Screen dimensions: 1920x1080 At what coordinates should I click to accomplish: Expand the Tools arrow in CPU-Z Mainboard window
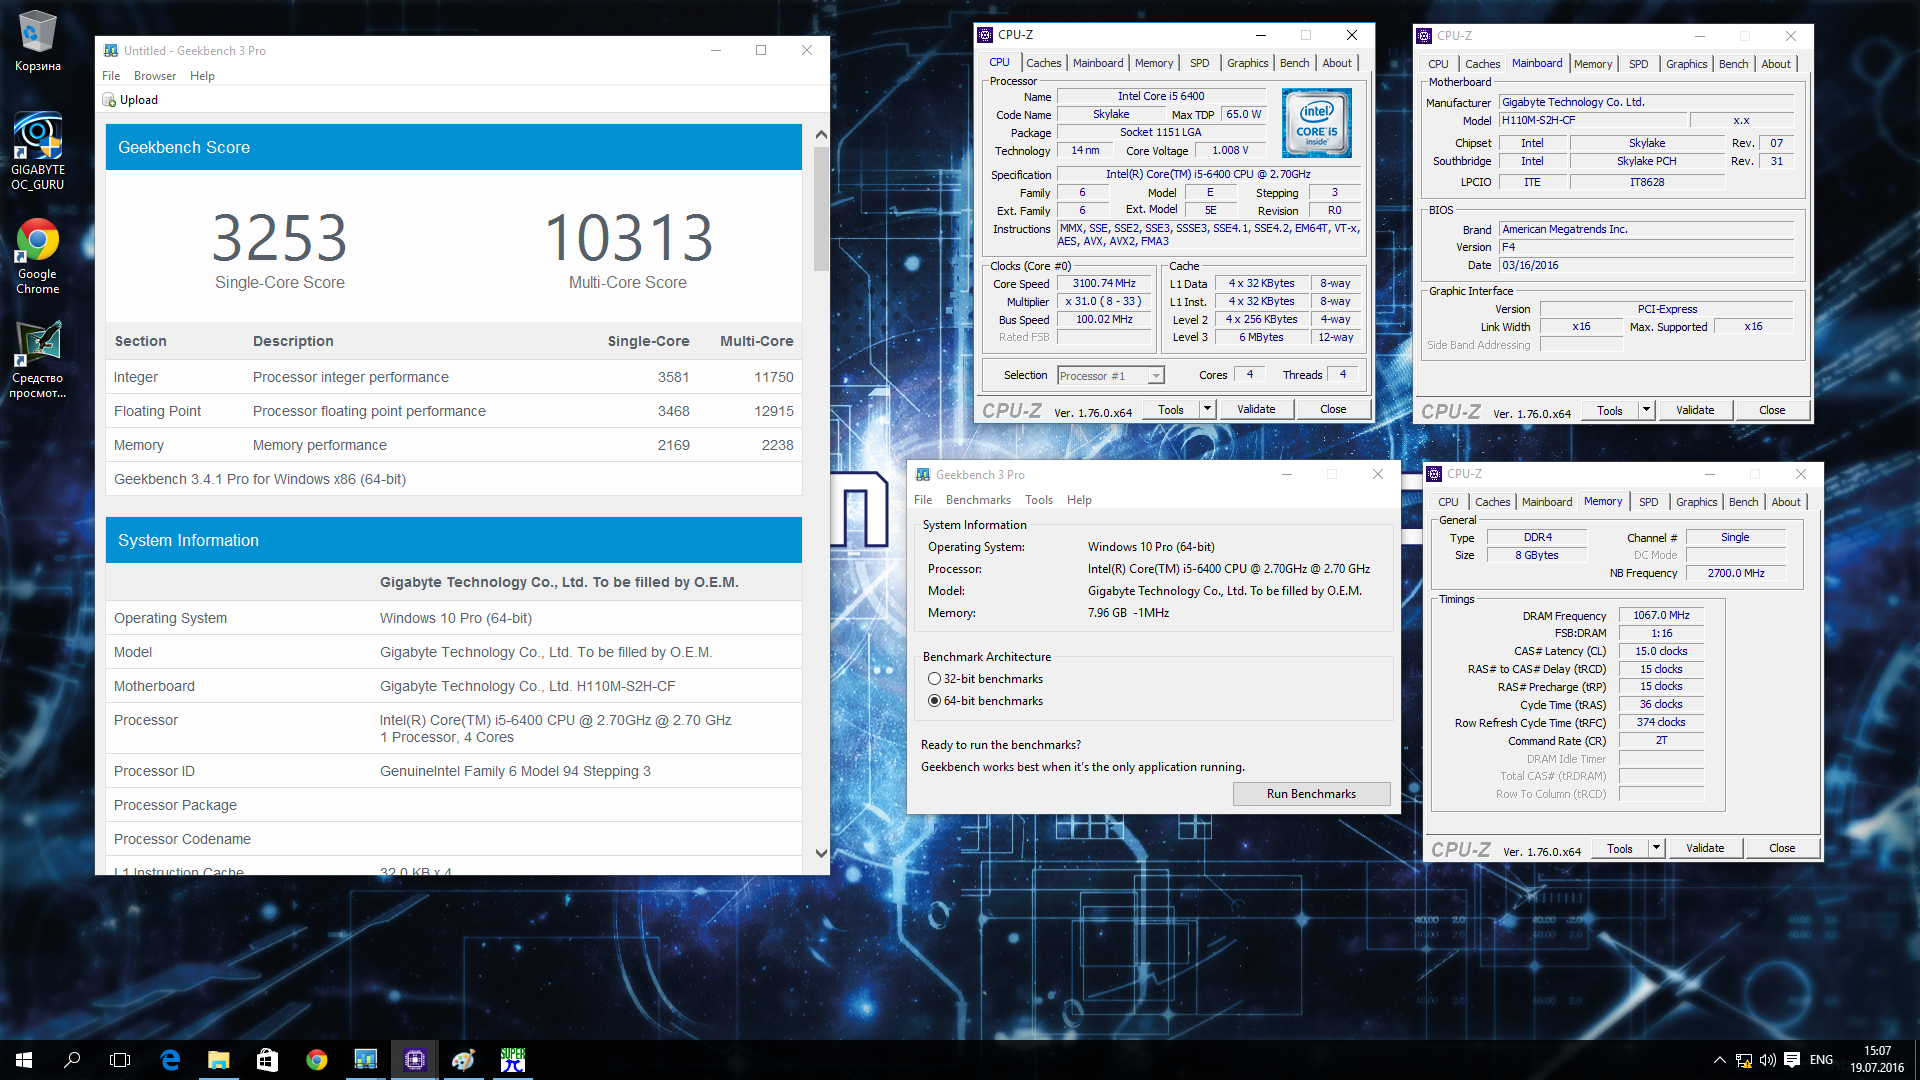point(1646,410)
